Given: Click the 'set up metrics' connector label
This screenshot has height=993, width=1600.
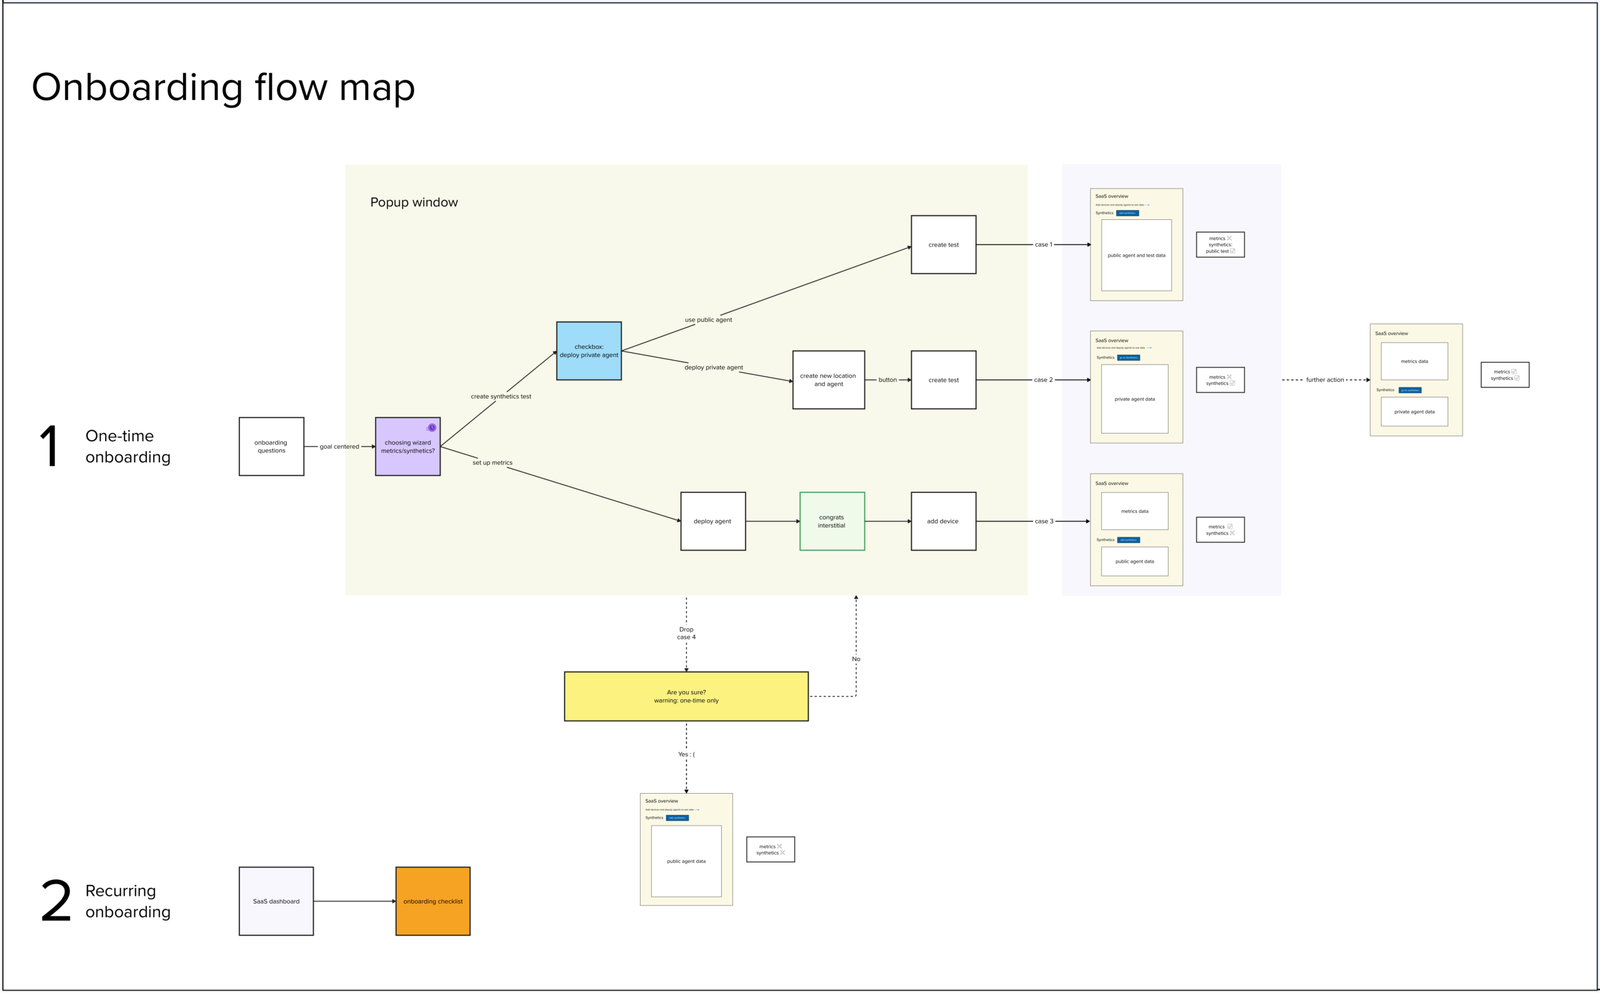Looking at the screenshot, I should pyautogui.click(x=493, y=463).
